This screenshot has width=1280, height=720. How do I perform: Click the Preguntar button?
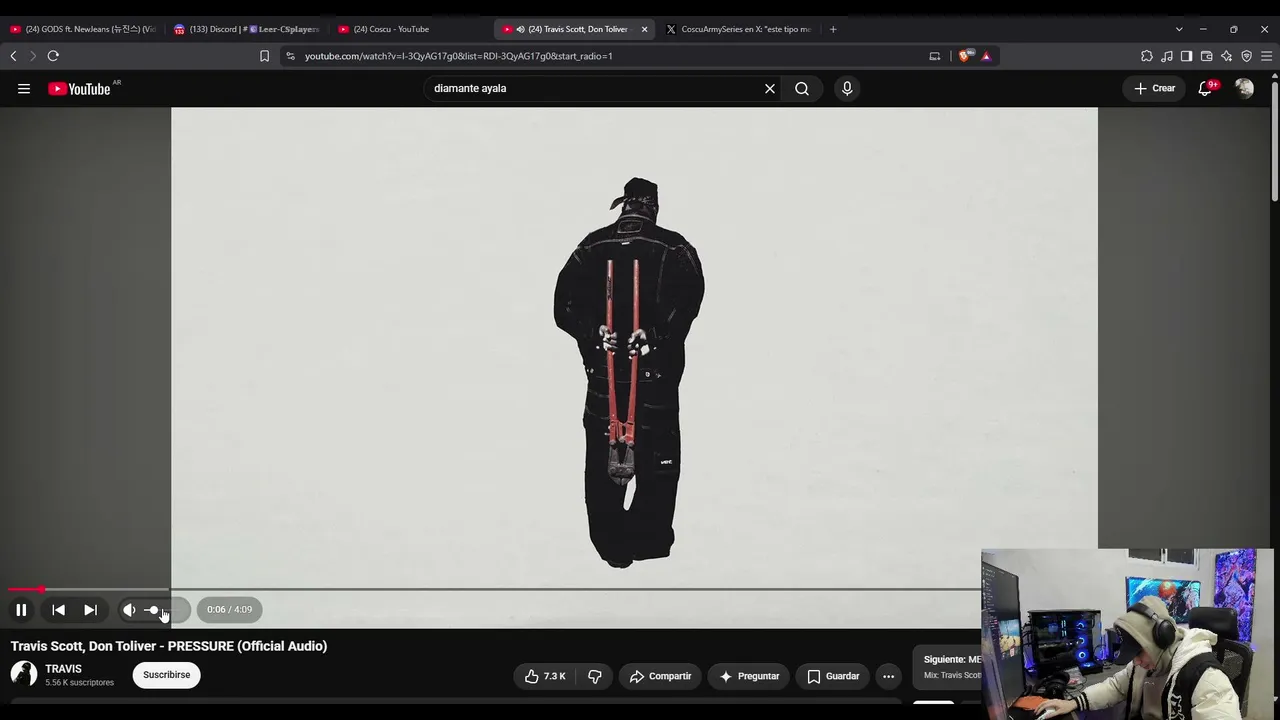749,677
